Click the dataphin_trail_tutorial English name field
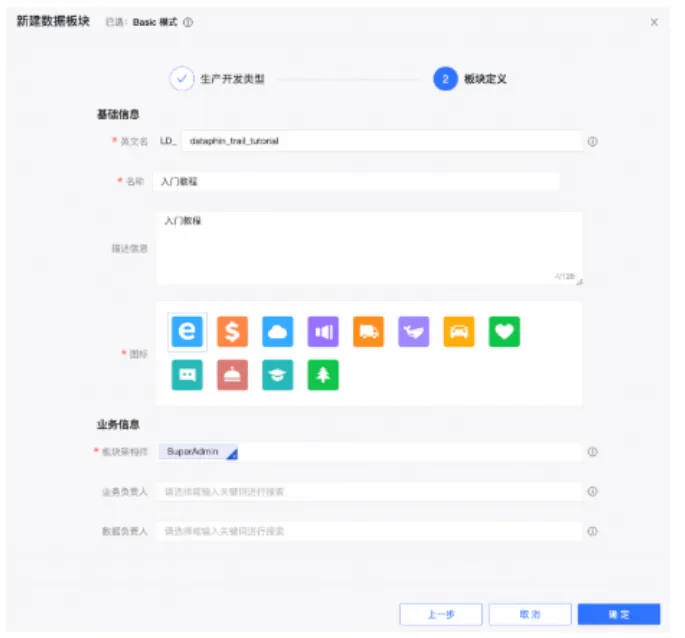The image size is (685, 638). pos(382,141)
